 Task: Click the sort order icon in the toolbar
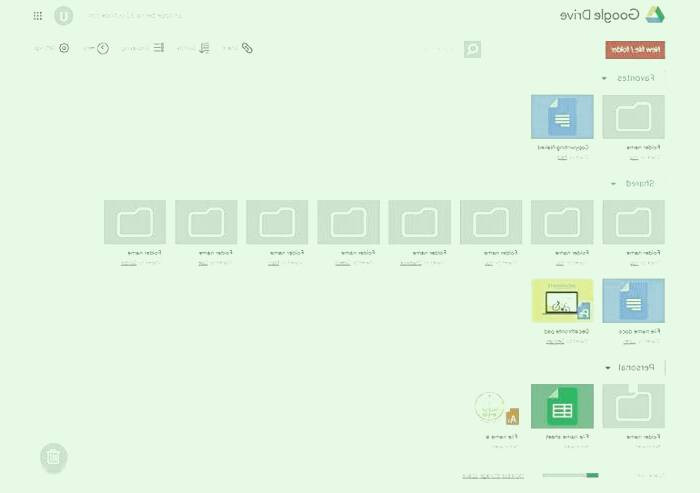(204, 48)
